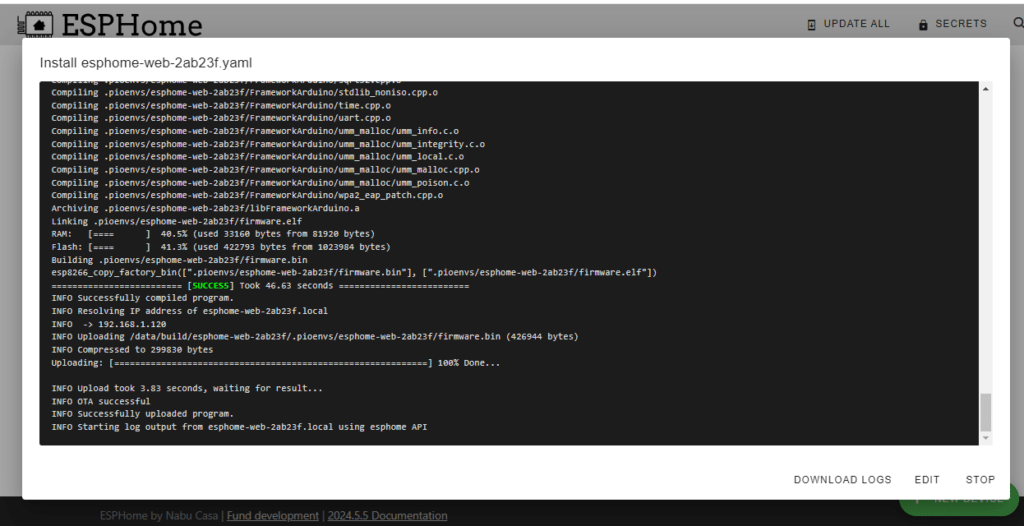Click the 'Archiving libFrameworkArduino.a' log line
This screenshot has height=526, width=1024.
[x=205, y=208]
